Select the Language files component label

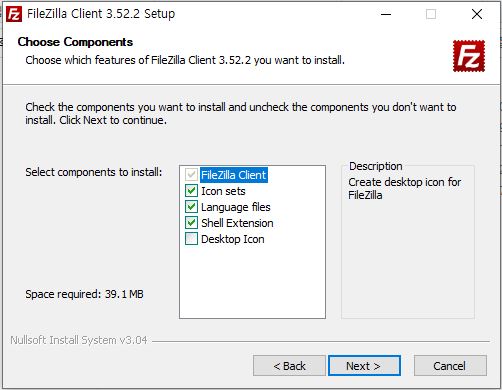coord(236,207)
